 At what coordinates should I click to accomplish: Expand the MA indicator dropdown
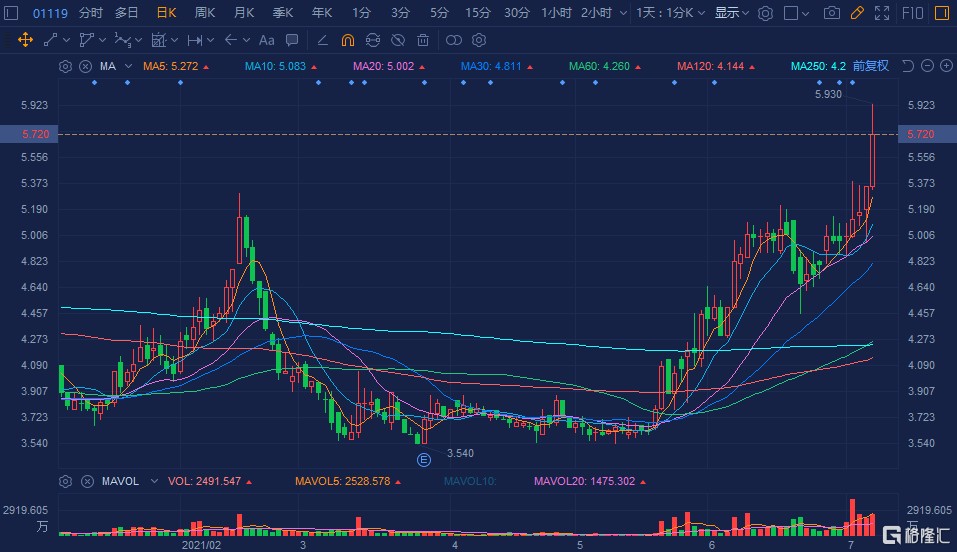[x=128, y=66]
